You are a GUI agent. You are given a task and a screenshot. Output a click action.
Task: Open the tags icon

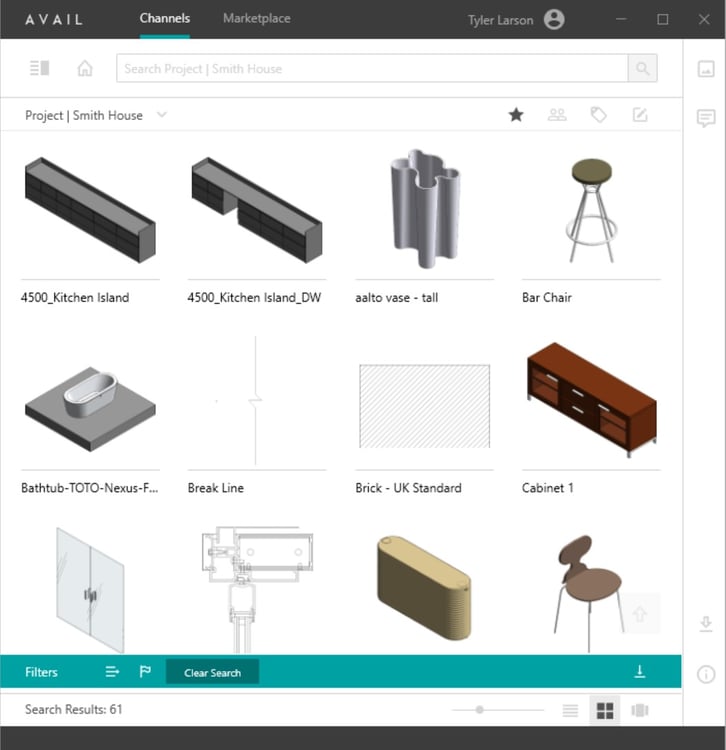pos(599,115)
